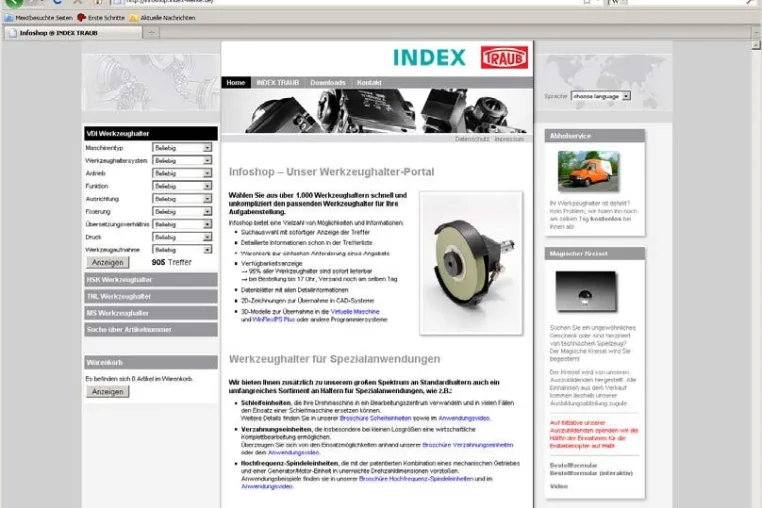762x508 pixels.
Task: Expand the Werkzeughaltersystem dropdown
Action: click(182, 160)
